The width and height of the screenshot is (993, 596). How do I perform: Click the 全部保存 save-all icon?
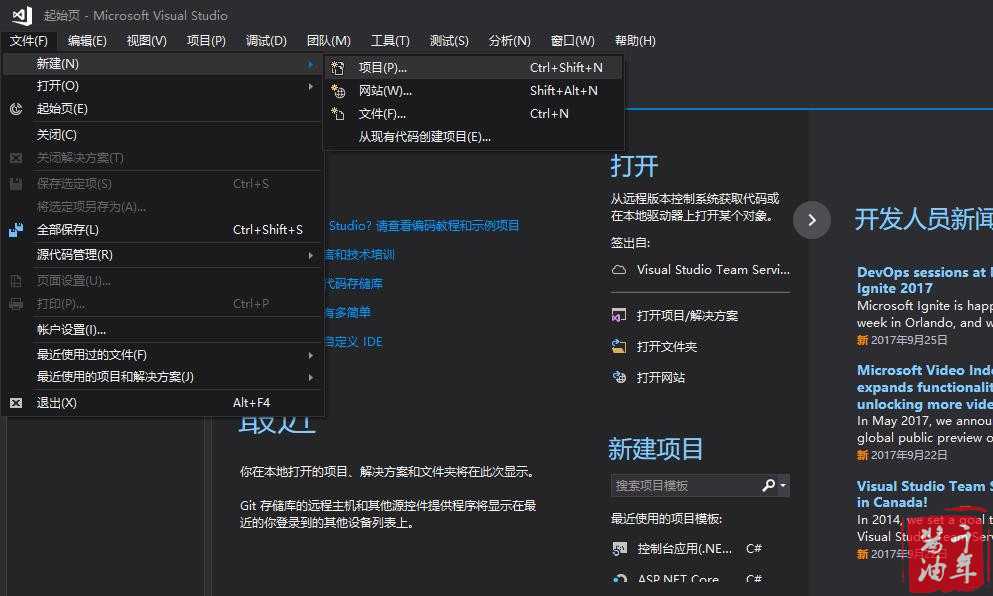16,230
